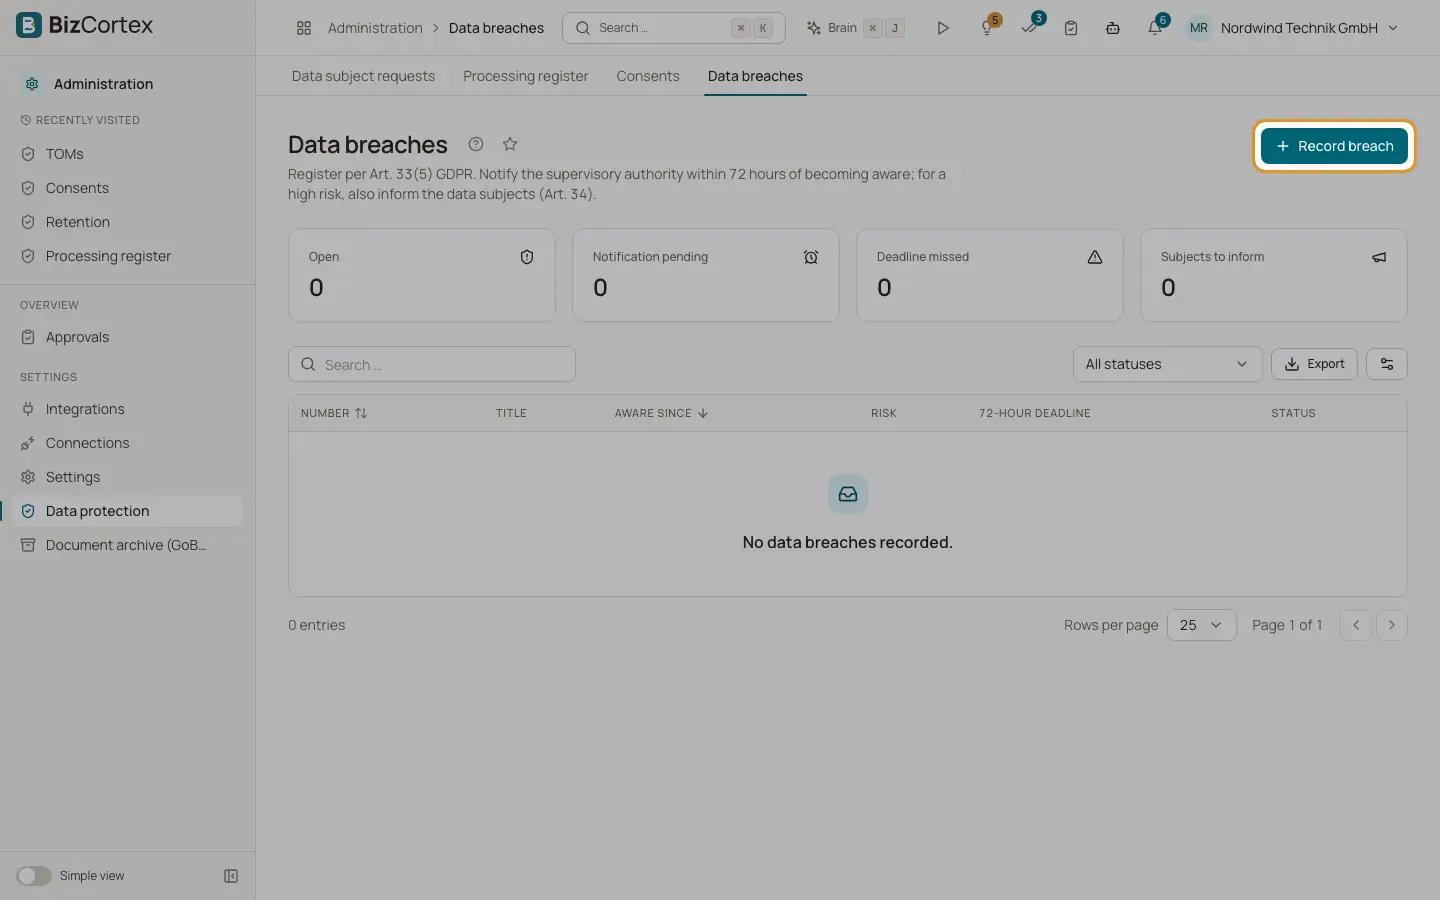Image resolution: width=1440 pixels, height=900 pixels.
Task: Sort the table by Number column
Action: click(334, 413)
